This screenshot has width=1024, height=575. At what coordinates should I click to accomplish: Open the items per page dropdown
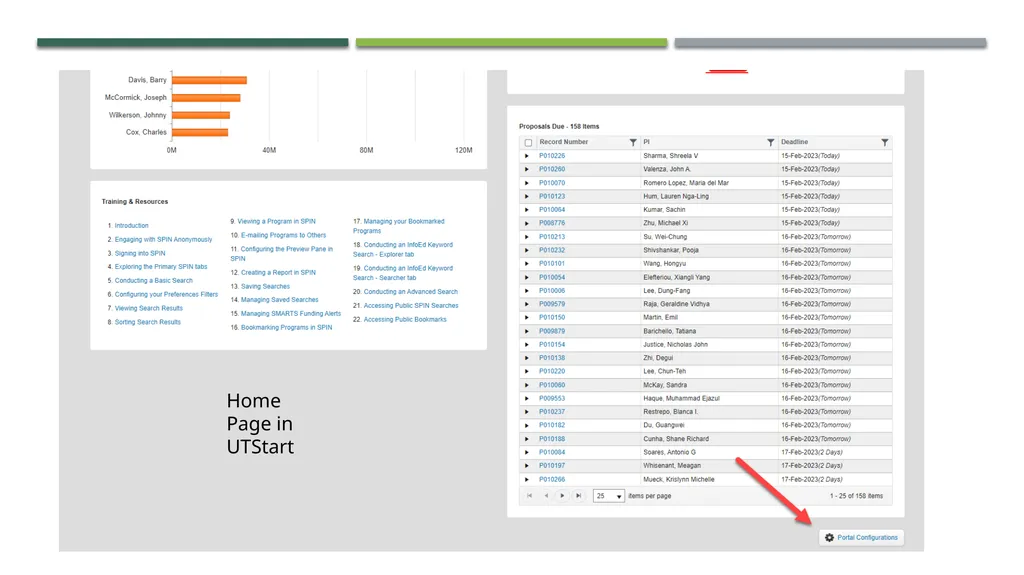point(609,496)
